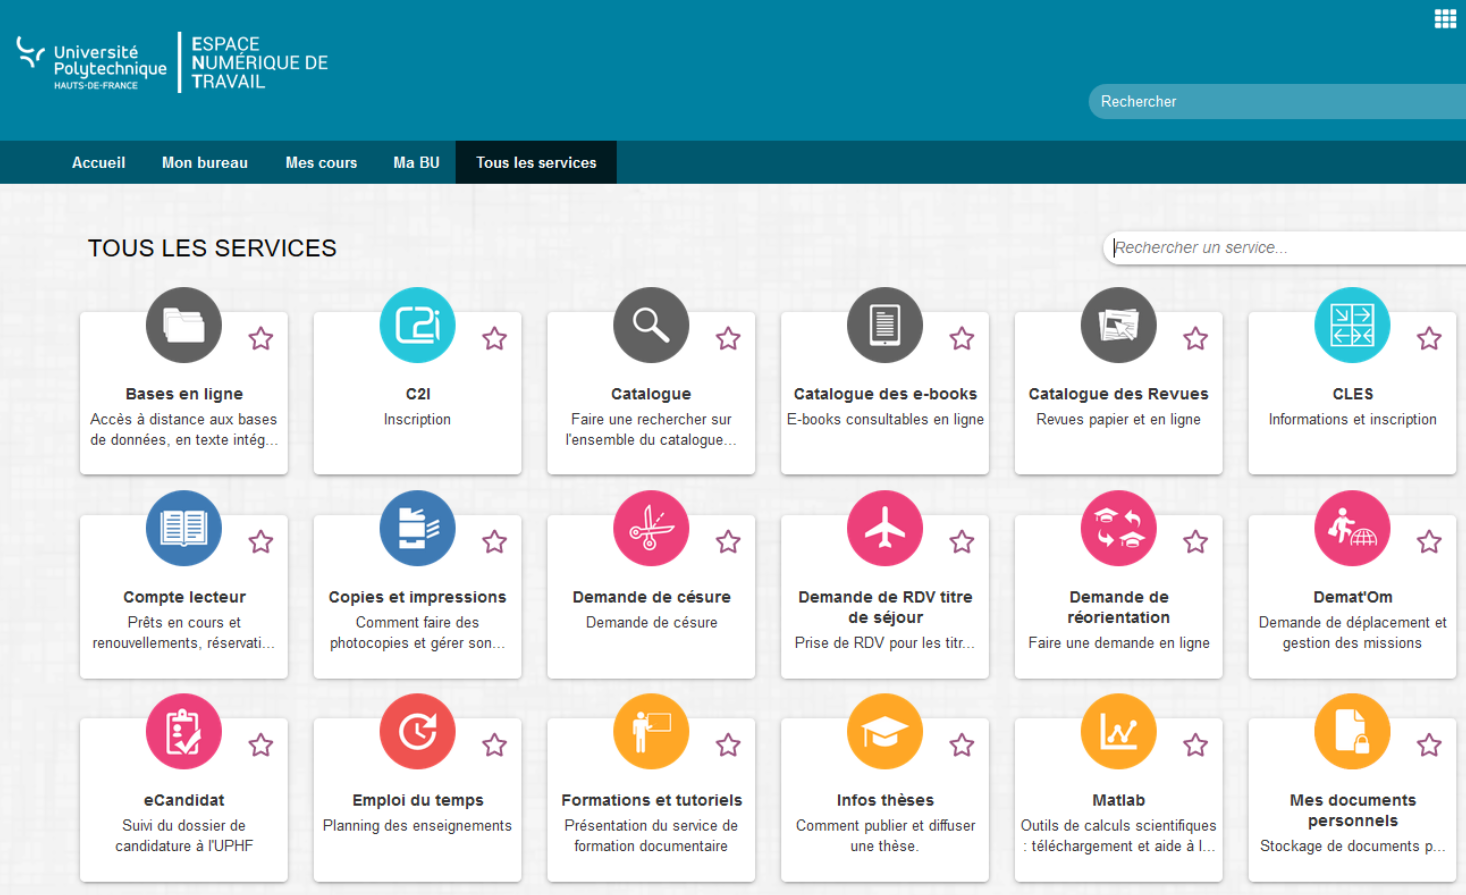
Task: Click the Infos thèses graduation cap icon
Action: pyautogui.click(x=885, y=731)
